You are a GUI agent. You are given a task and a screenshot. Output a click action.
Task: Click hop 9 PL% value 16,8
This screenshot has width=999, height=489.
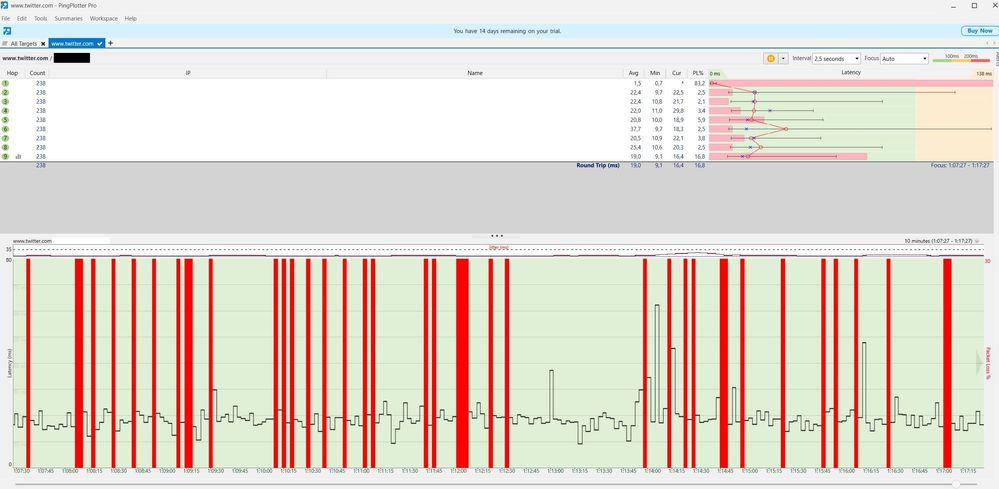pos(699,156)
